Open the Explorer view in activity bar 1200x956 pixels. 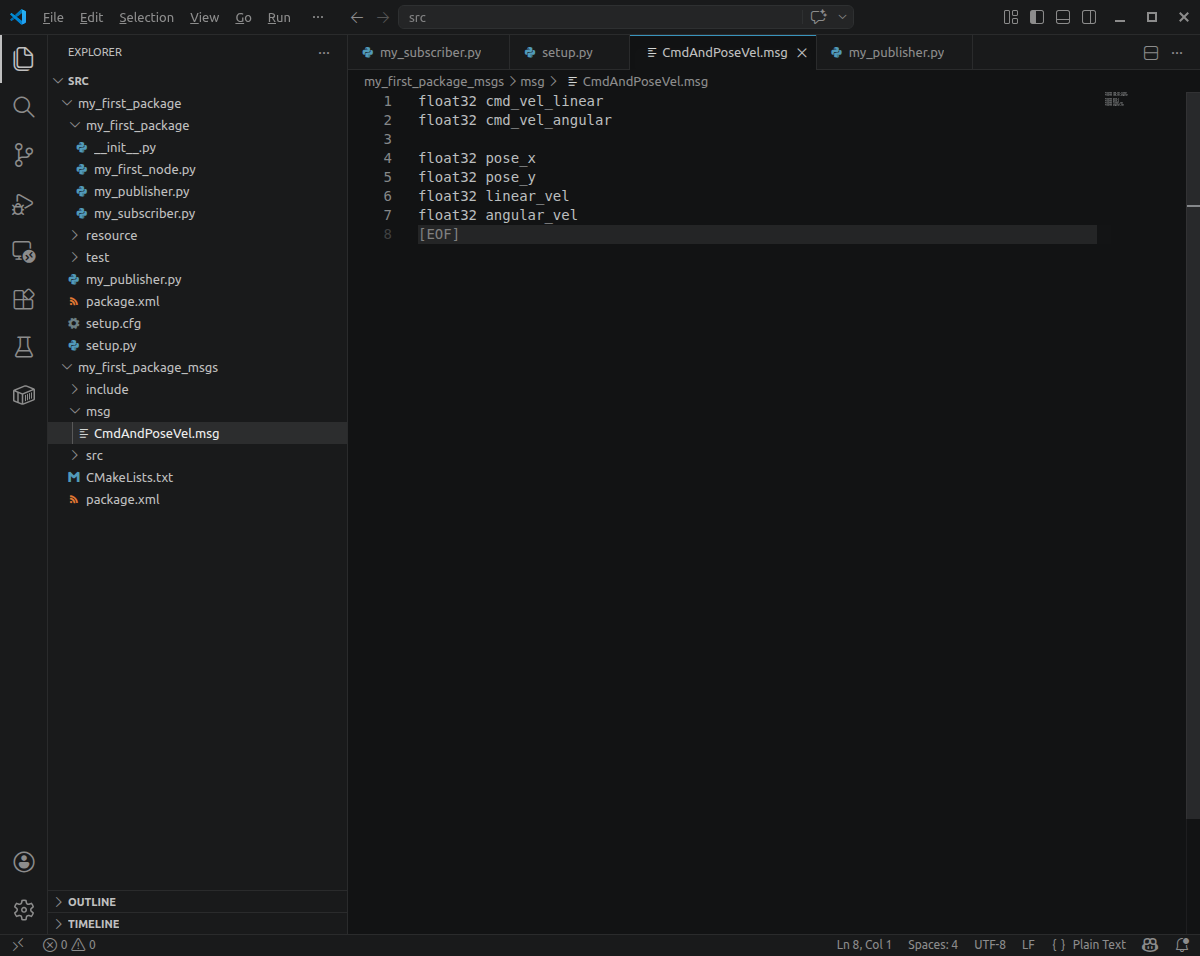coord(23,58)
